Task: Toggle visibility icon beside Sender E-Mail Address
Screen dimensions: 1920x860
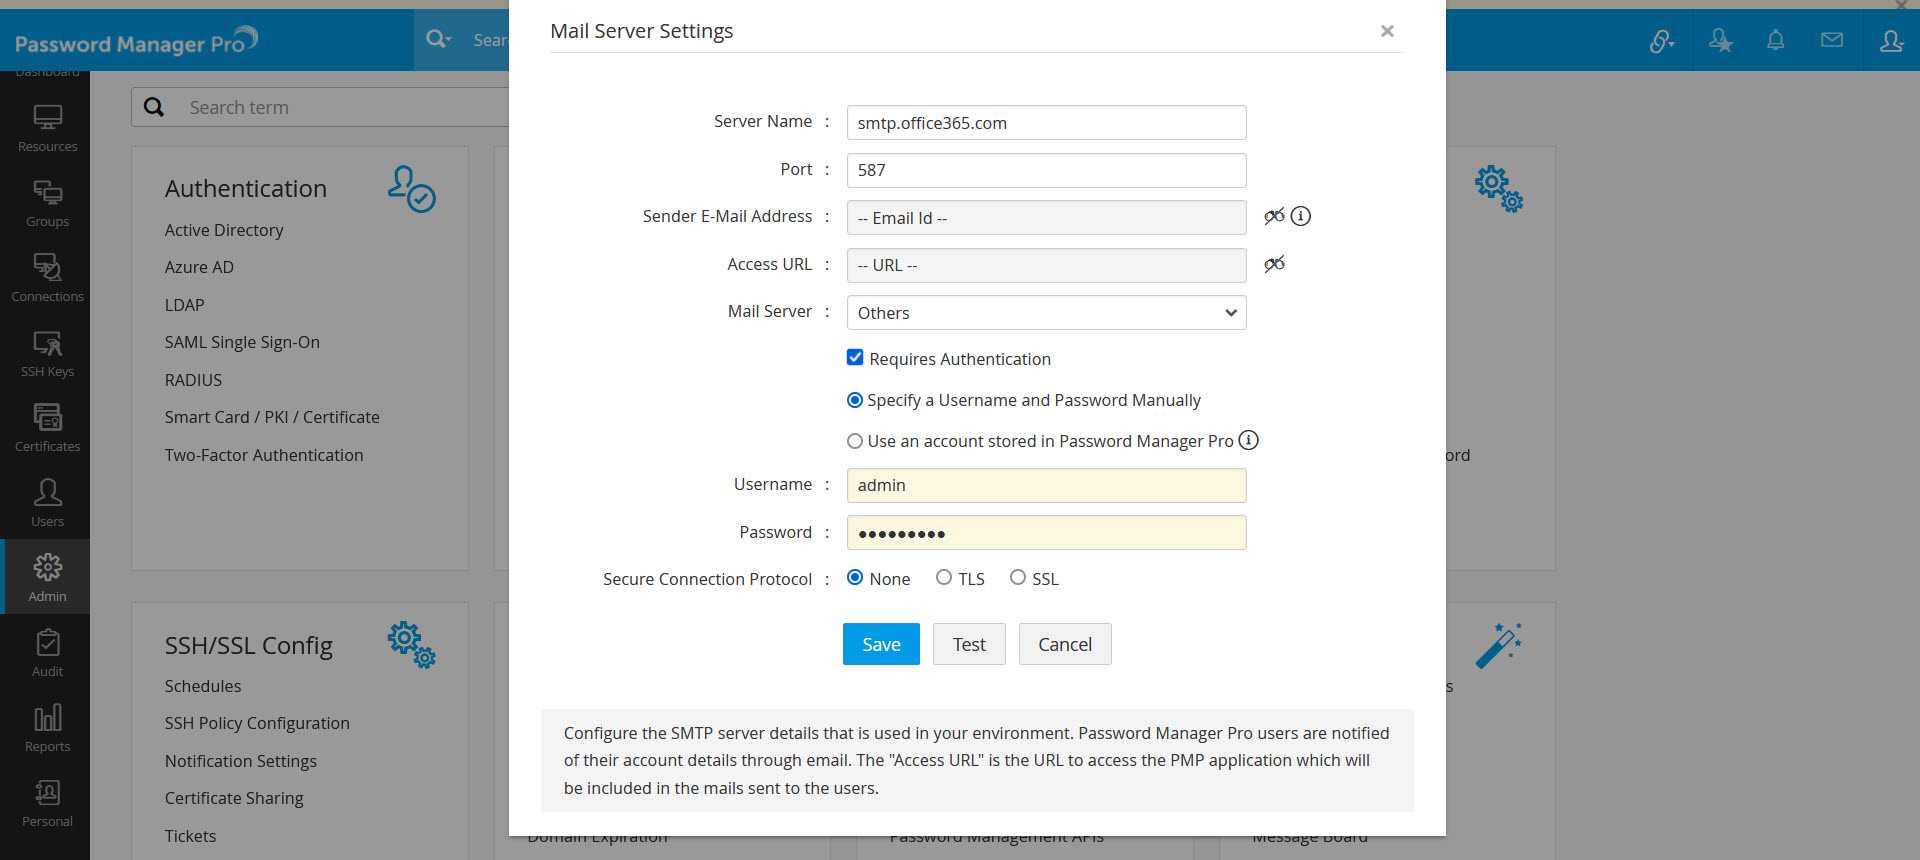Action: pyautogui.click(x=1273, y=217)
